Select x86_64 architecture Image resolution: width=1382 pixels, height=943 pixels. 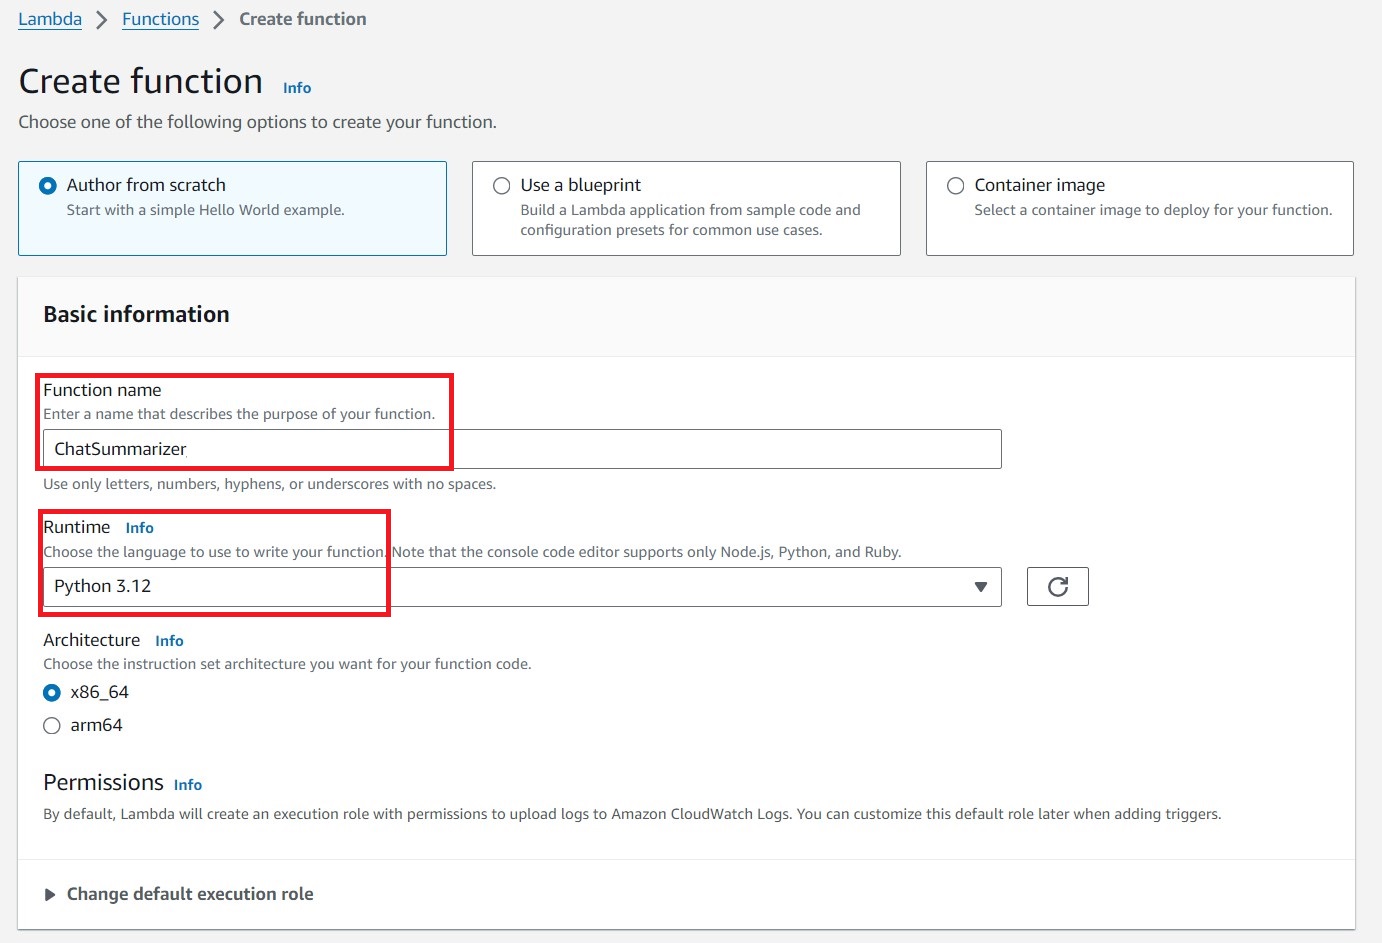[52, 693]
